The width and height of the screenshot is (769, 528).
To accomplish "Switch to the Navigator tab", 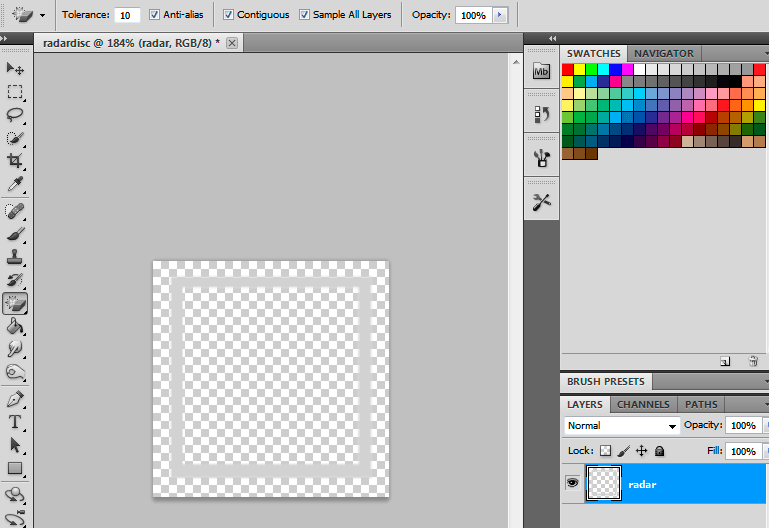I will pos(664,53).
